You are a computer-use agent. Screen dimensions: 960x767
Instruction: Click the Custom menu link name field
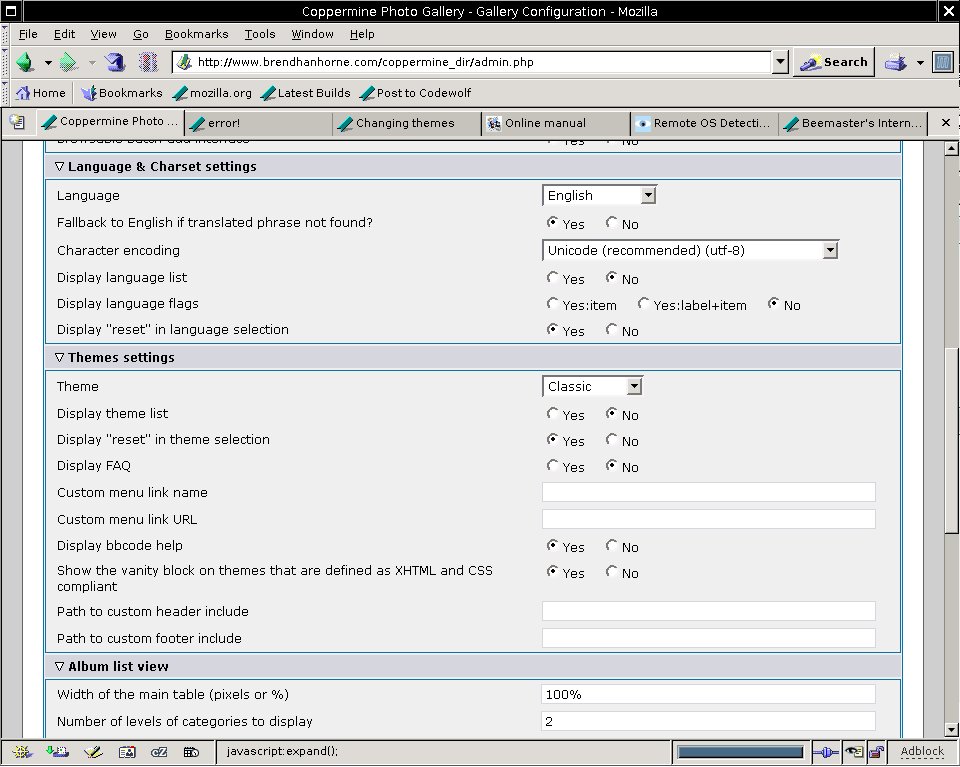708,492
